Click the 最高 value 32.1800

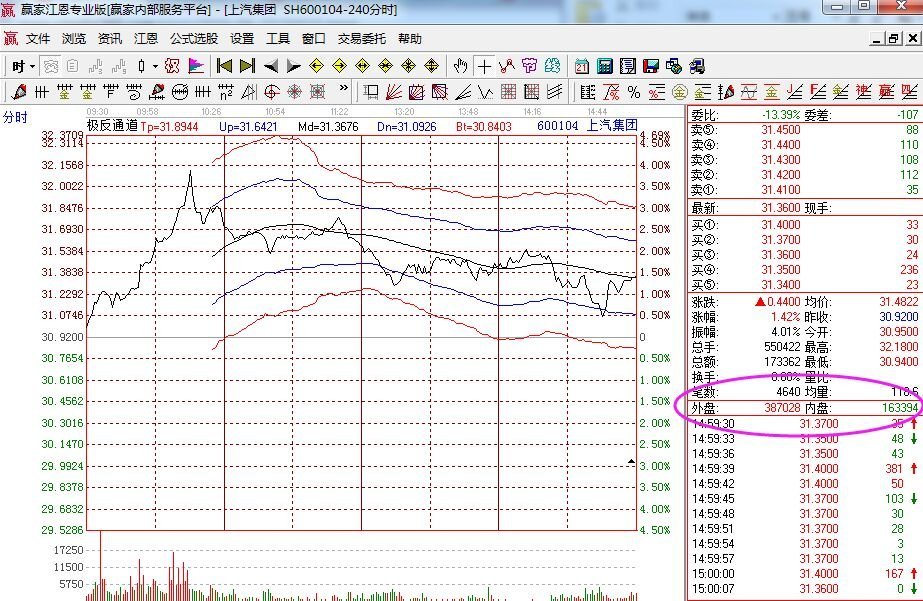pyautogui.click(x=898, y=347)
